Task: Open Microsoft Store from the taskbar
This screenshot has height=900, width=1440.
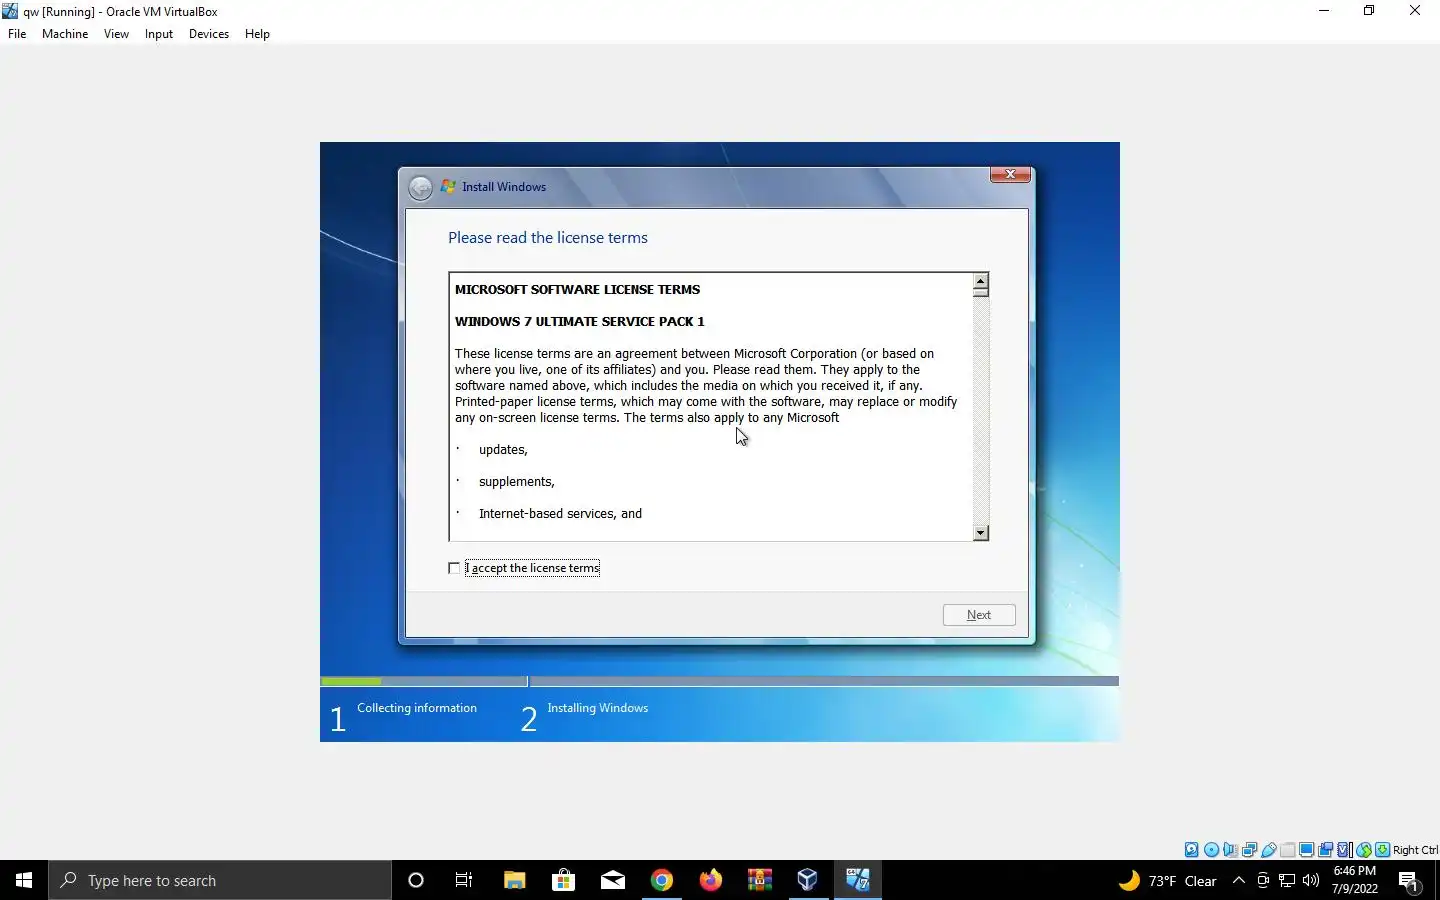Action: (x=563, y=880)
